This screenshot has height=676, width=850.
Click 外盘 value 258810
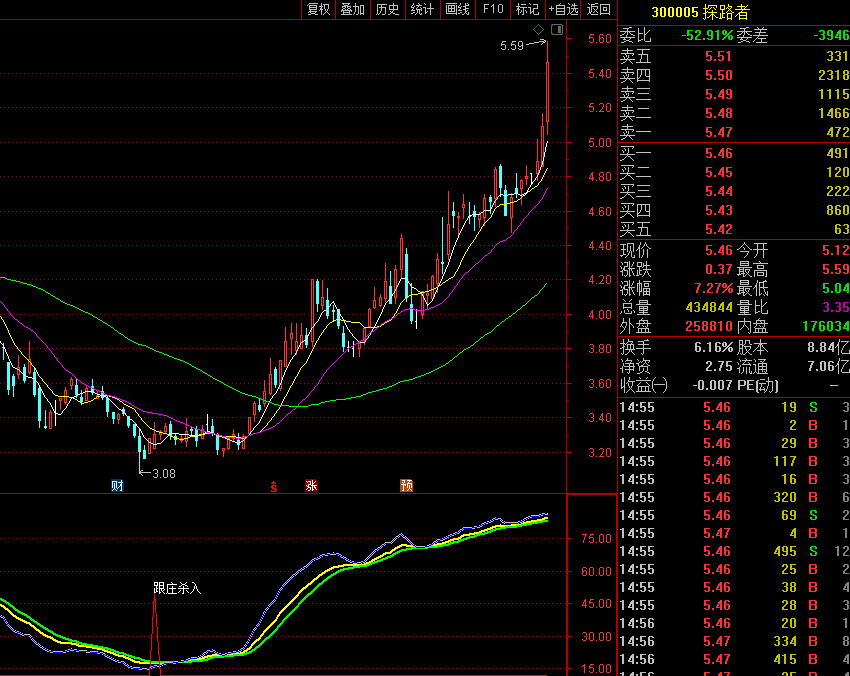709,326
